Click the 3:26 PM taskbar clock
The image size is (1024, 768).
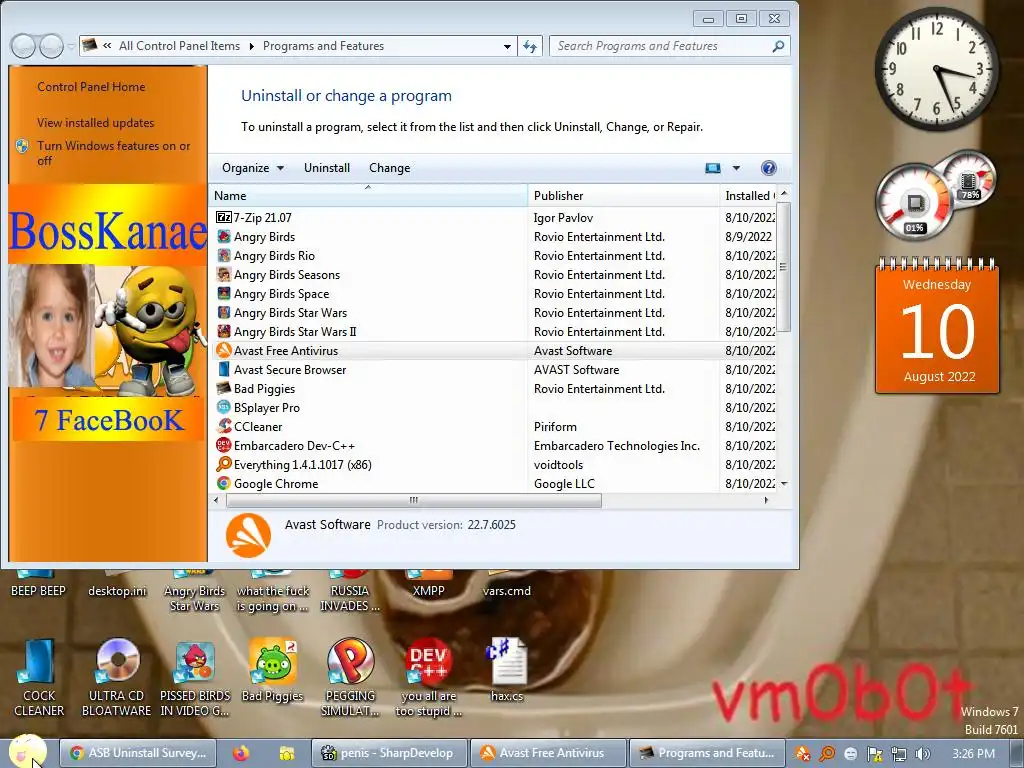coord(973,754)
